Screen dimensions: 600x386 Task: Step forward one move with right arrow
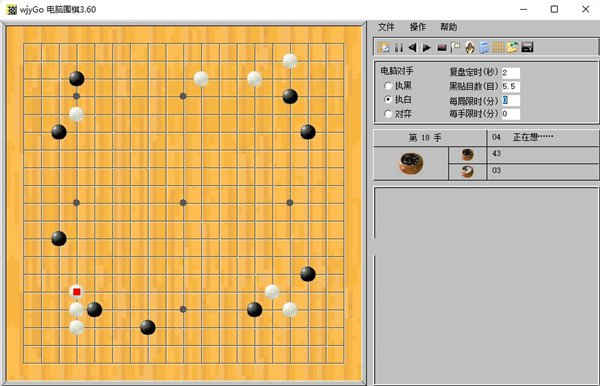tap(426, 47)
